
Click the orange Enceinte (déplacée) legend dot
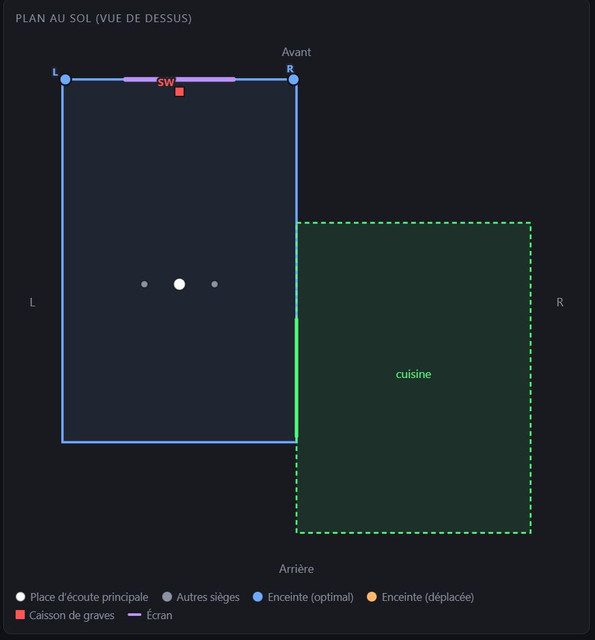coord(372,597)
